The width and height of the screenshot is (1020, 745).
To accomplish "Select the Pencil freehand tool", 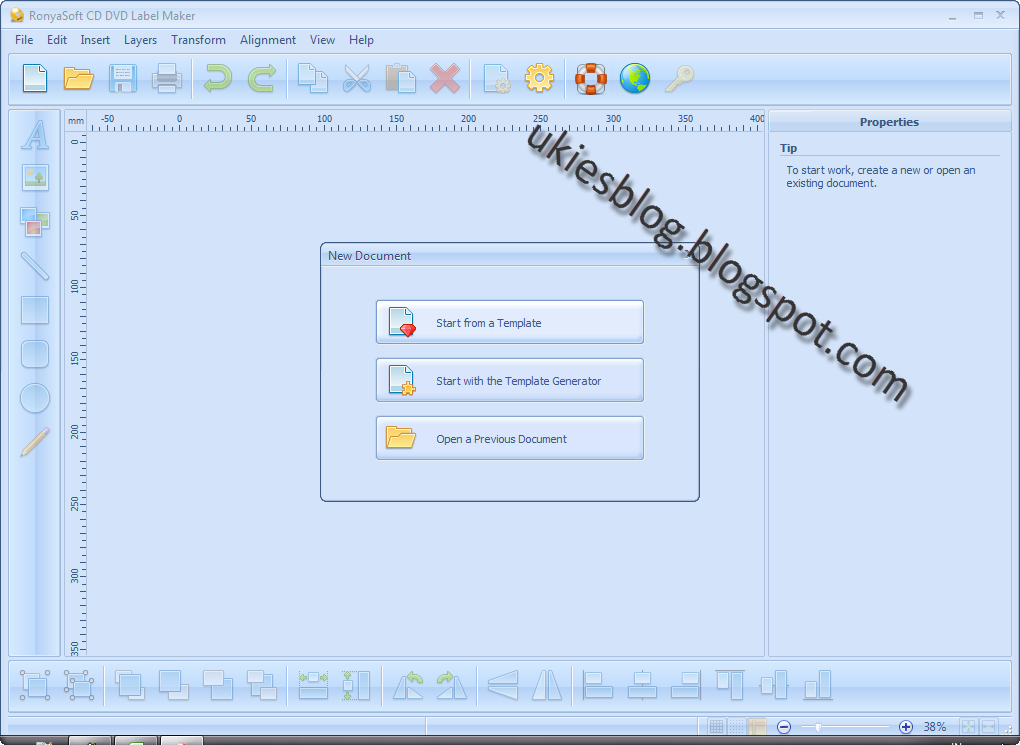I will click(x=34, y=441).
